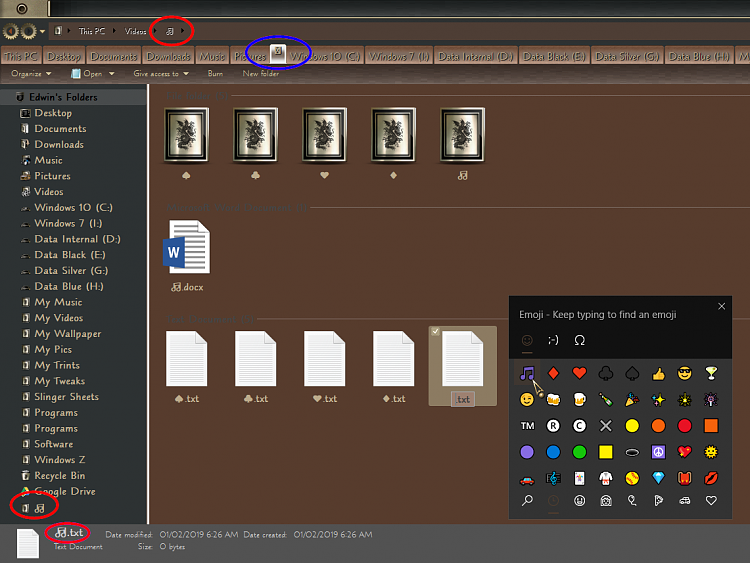Open the transport car emoji category
Image resolution: width=750 pixels, height=563 pixels.
click(684, 501)
